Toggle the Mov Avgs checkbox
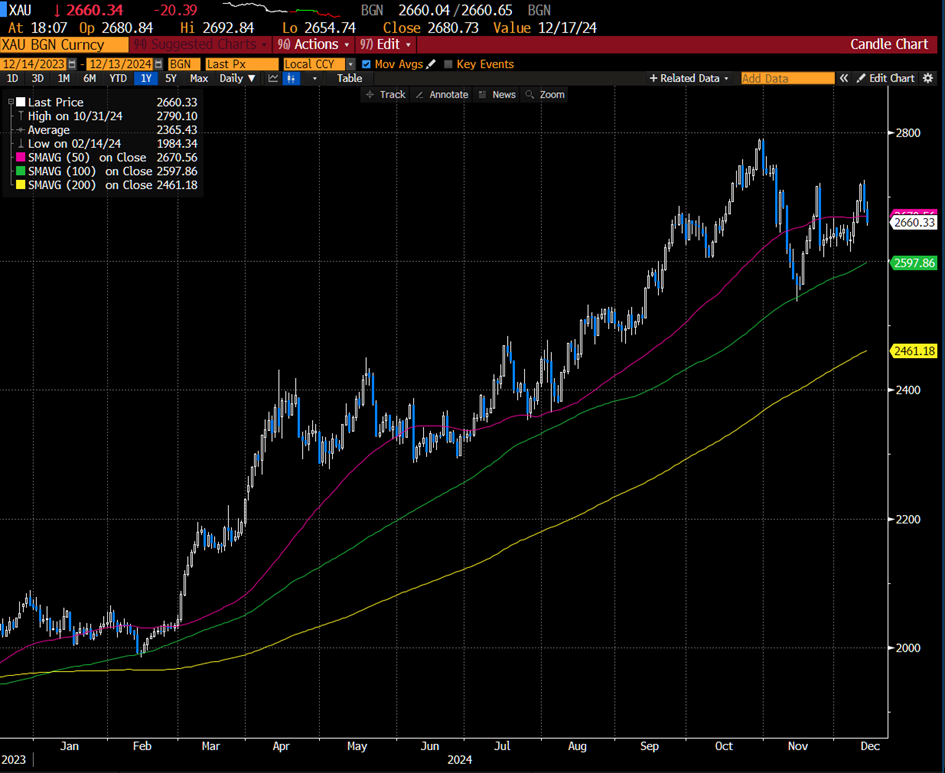This screenshot has width=945, height=773. click(x=366, y=64)
